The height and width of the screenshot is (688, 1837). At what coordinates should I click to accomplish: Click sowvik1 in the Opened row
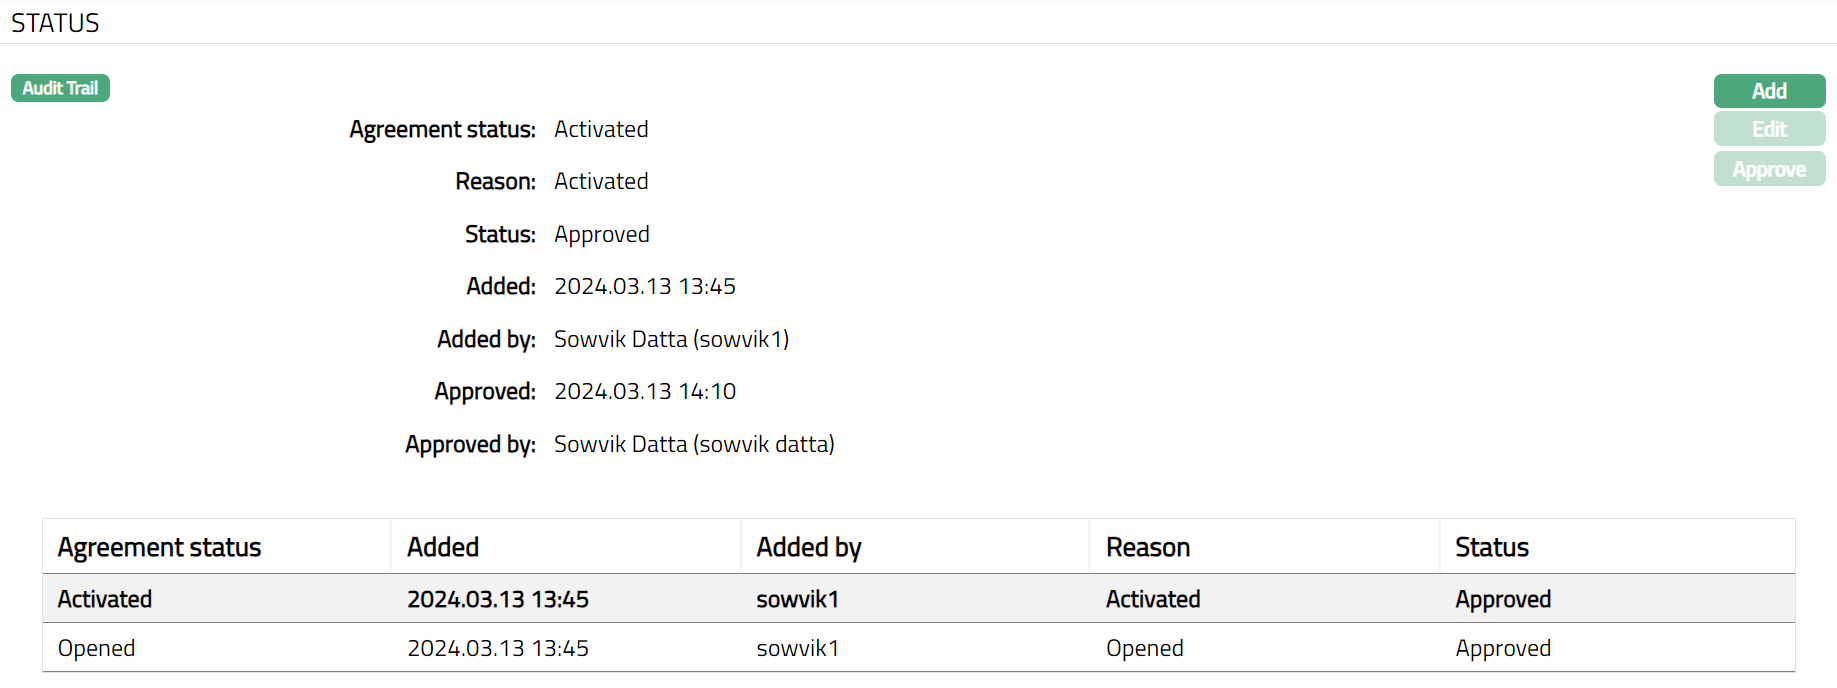pyautogui.click(x=797, y=648)
